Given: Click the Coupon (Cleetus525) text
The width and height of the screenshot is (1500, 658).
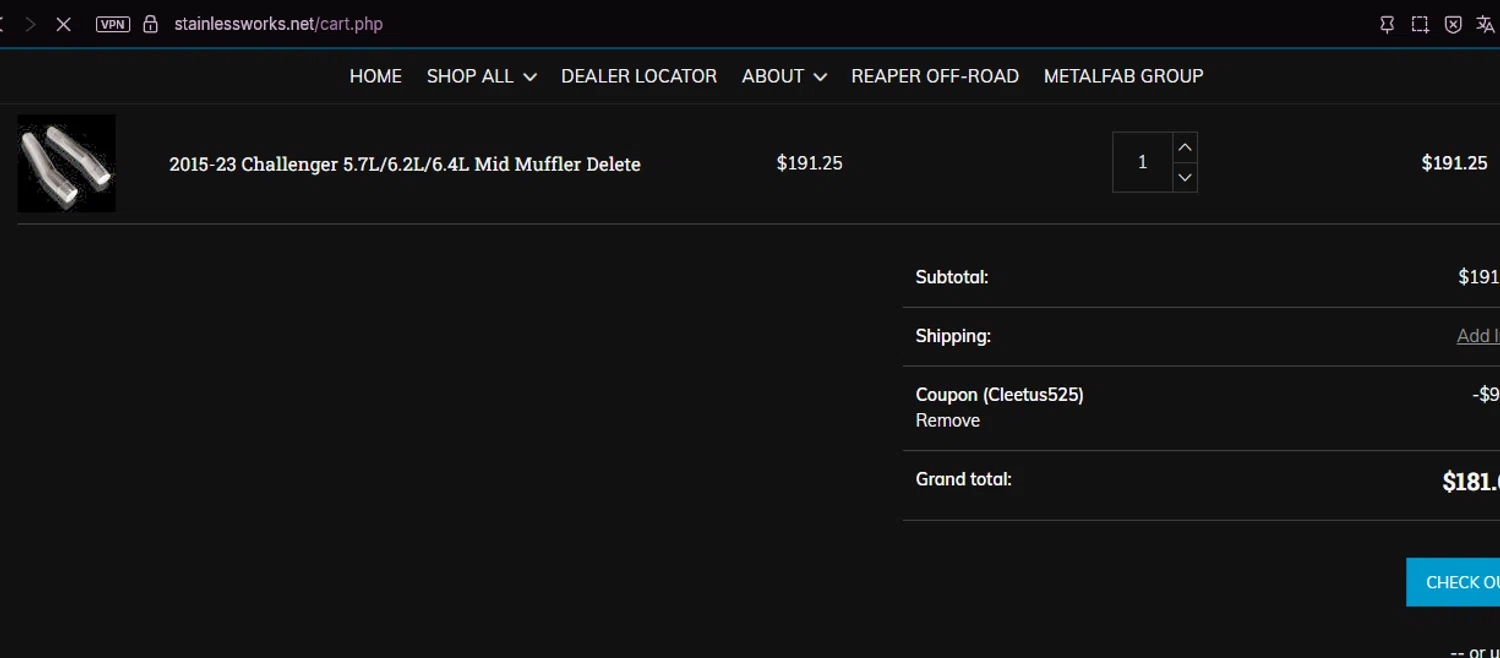Looking at the screenshot, I should point(1000,395).
